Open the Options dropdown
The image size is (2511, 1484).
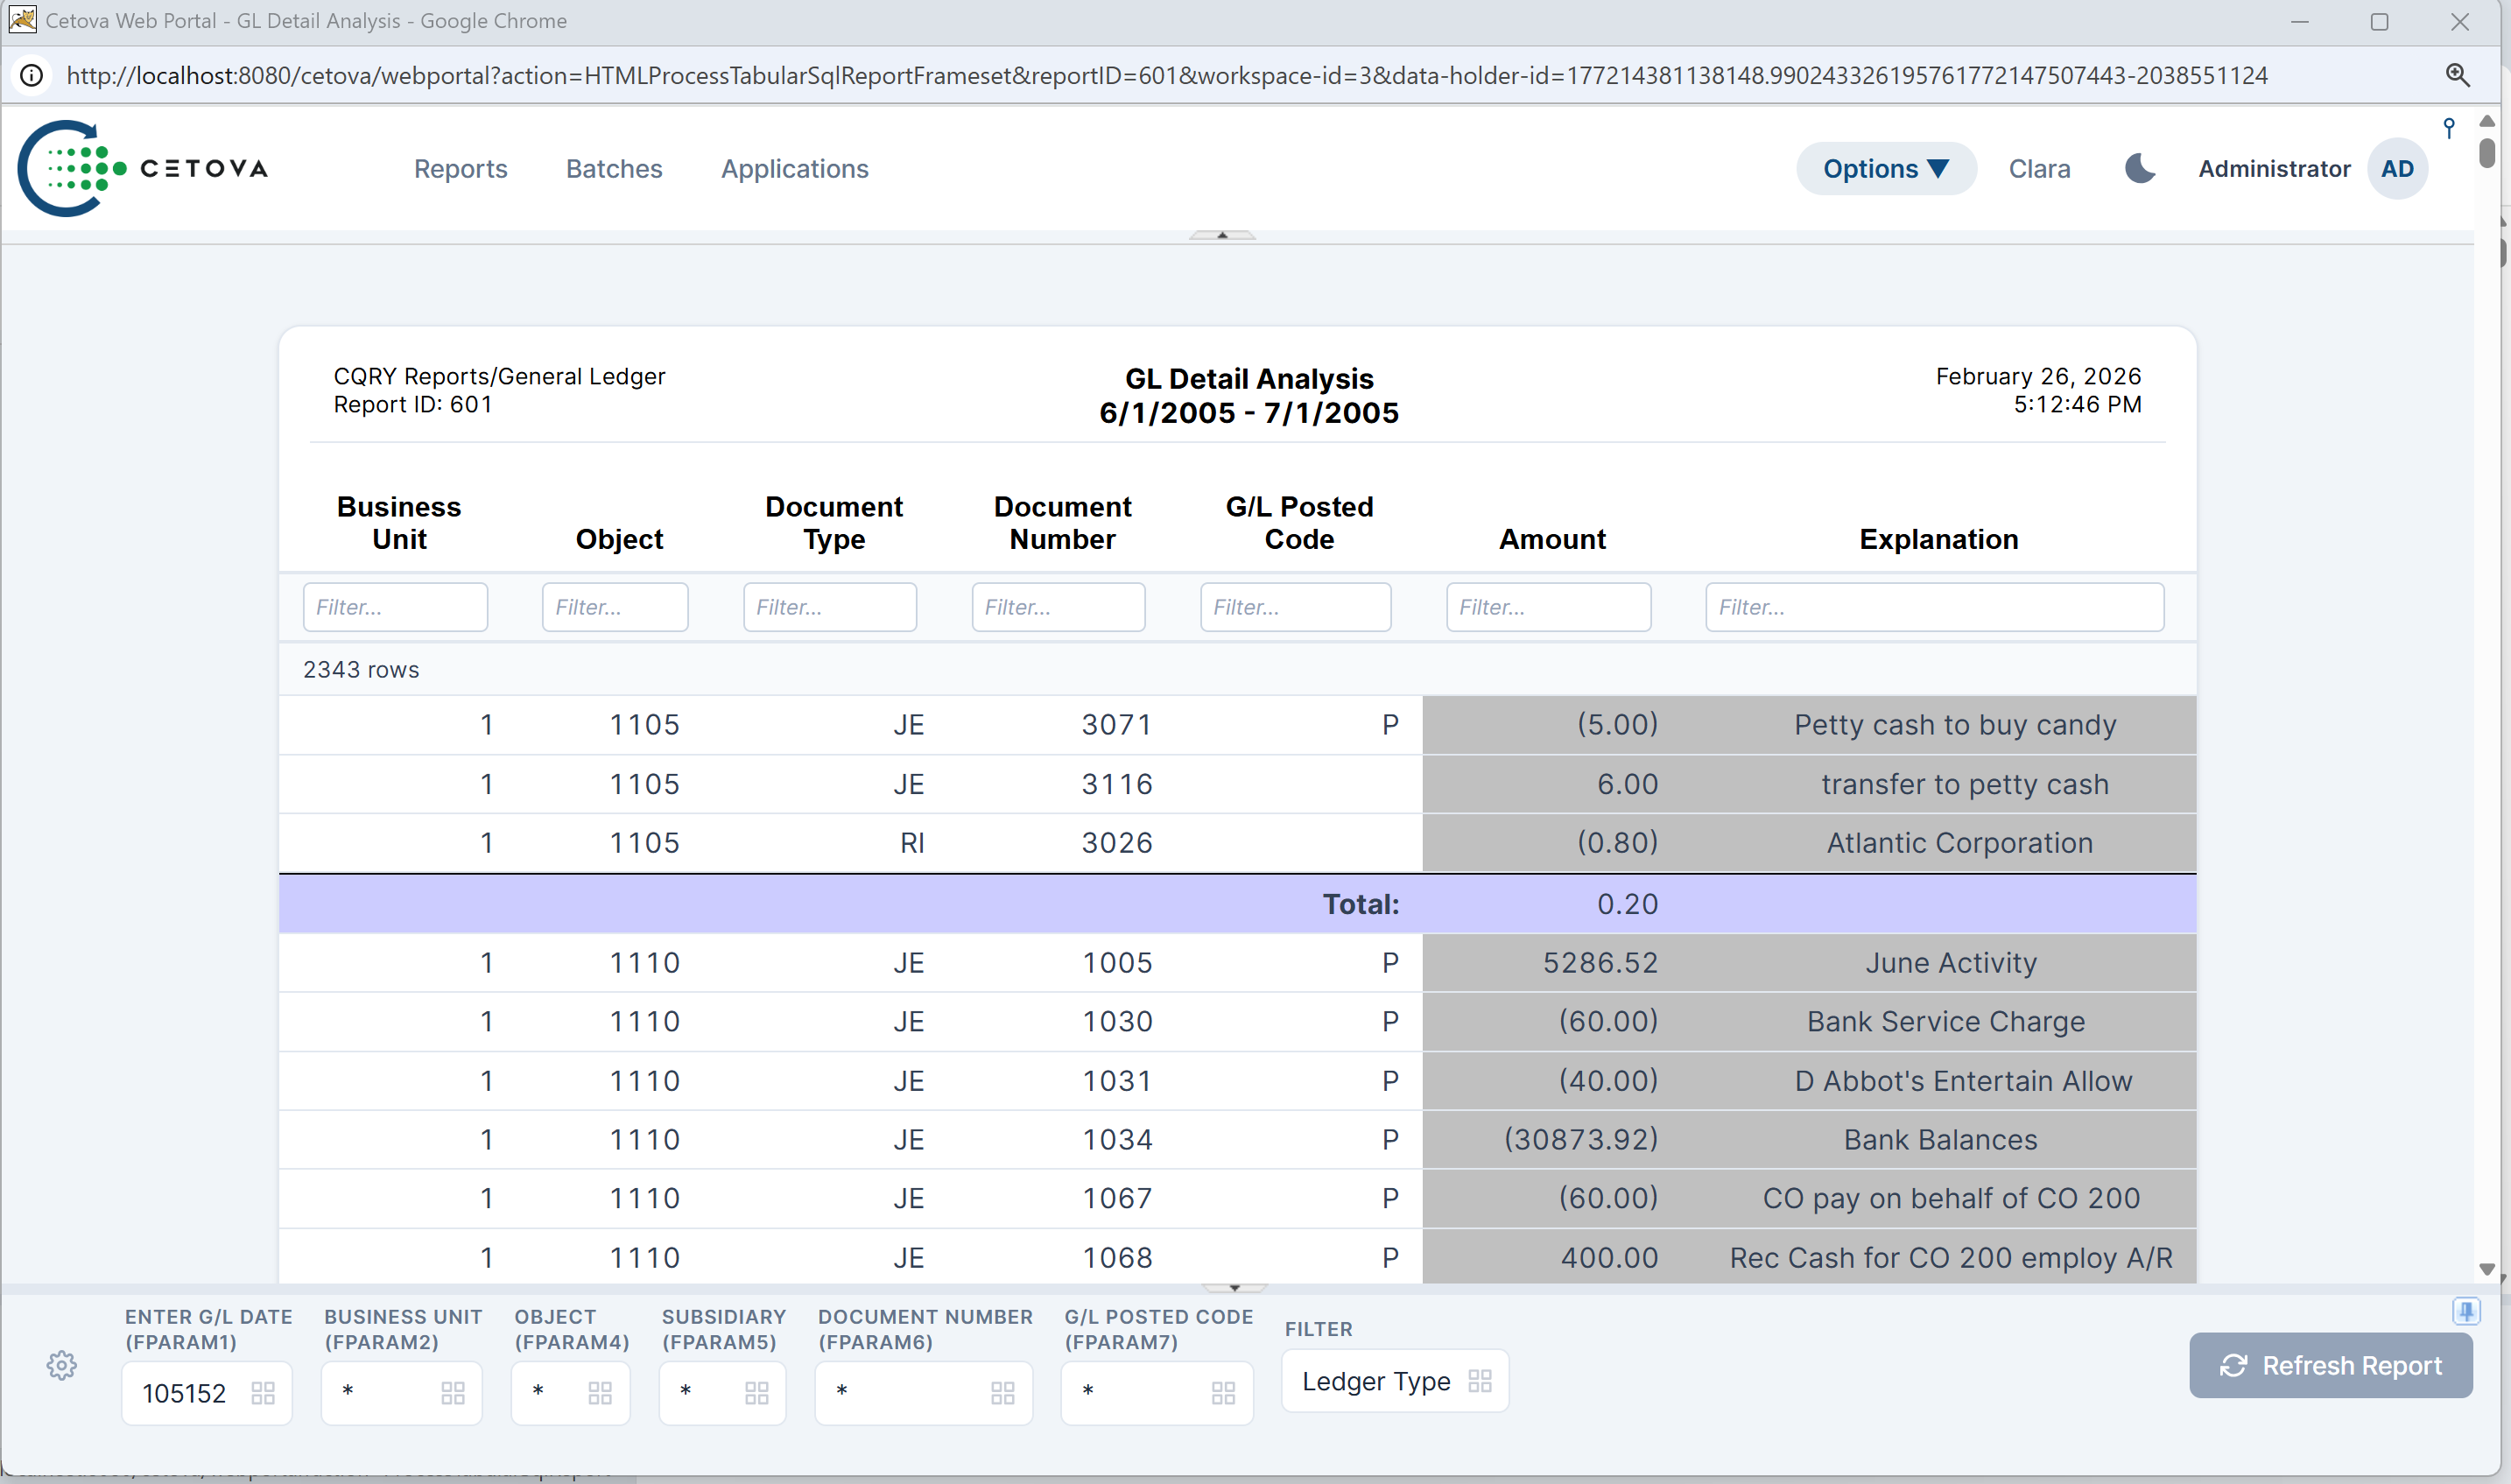click(x=1885, y=168)
